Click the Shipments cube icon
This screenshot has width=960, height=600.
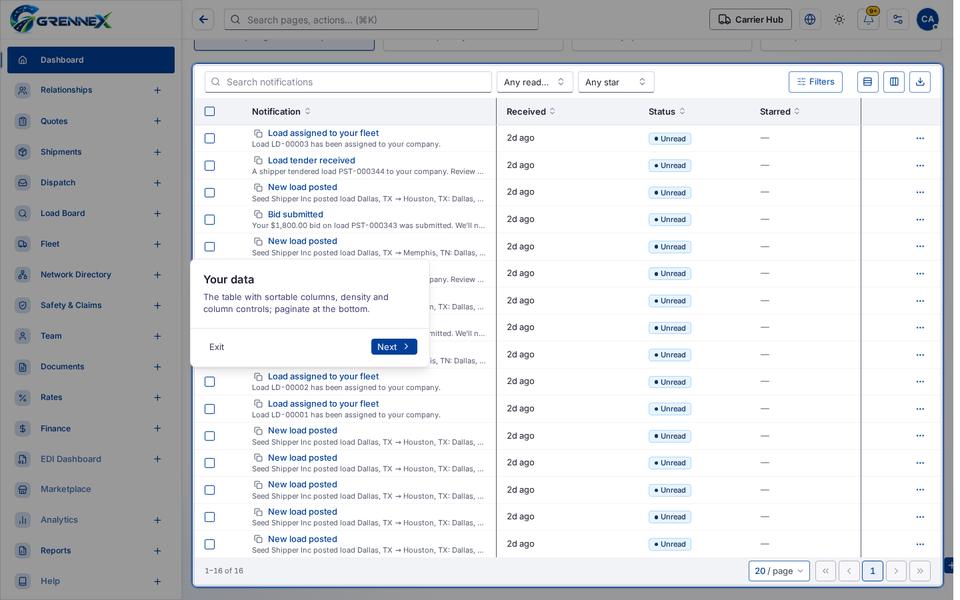(23, 152)
